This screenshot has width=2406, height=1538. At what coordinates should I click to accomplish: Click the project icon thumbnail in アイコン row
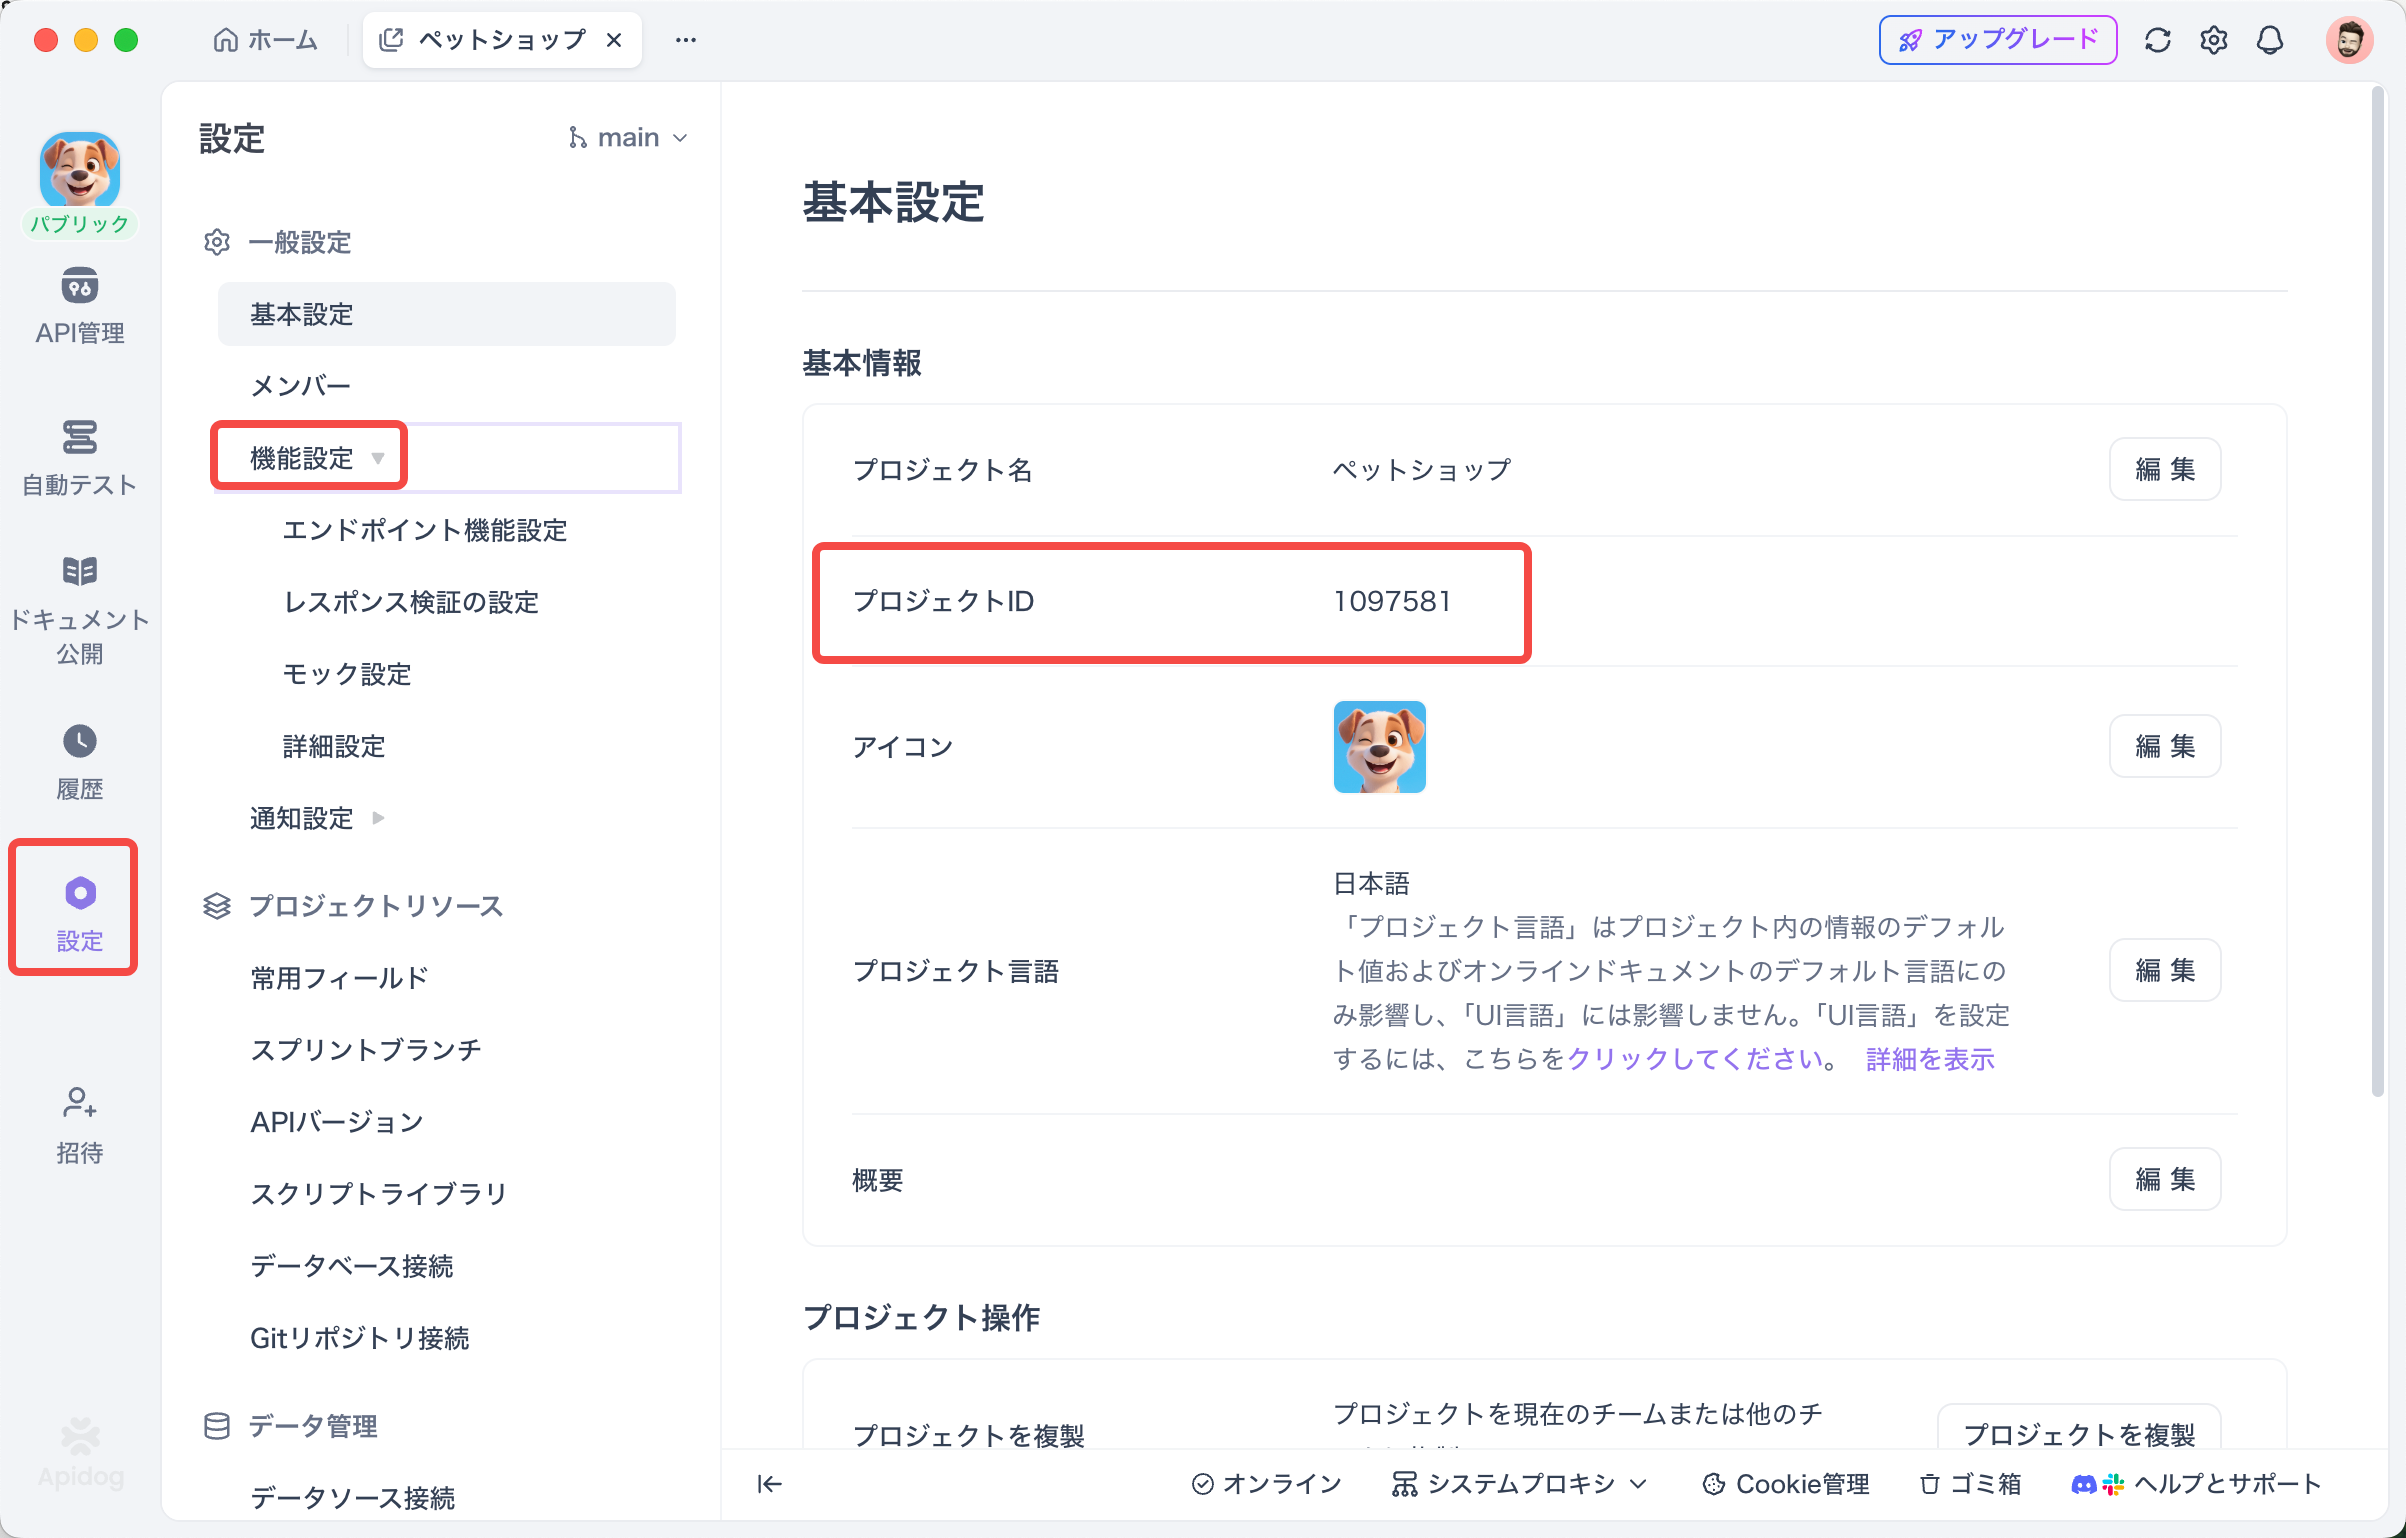coord(1379,747)
